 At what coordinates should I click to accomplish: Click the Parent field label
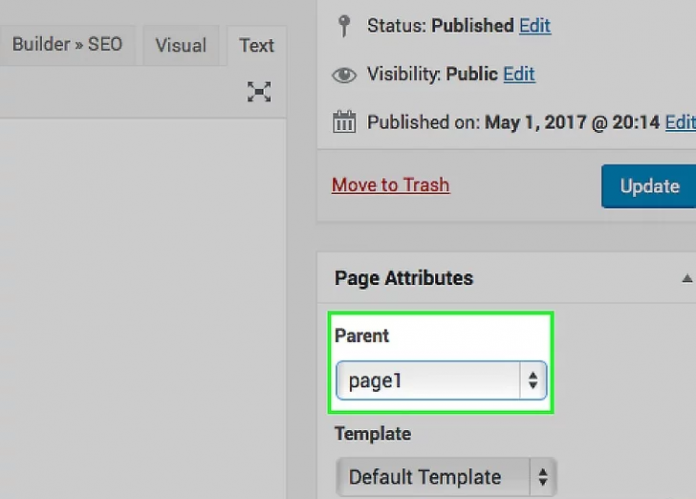click(362, 336)
